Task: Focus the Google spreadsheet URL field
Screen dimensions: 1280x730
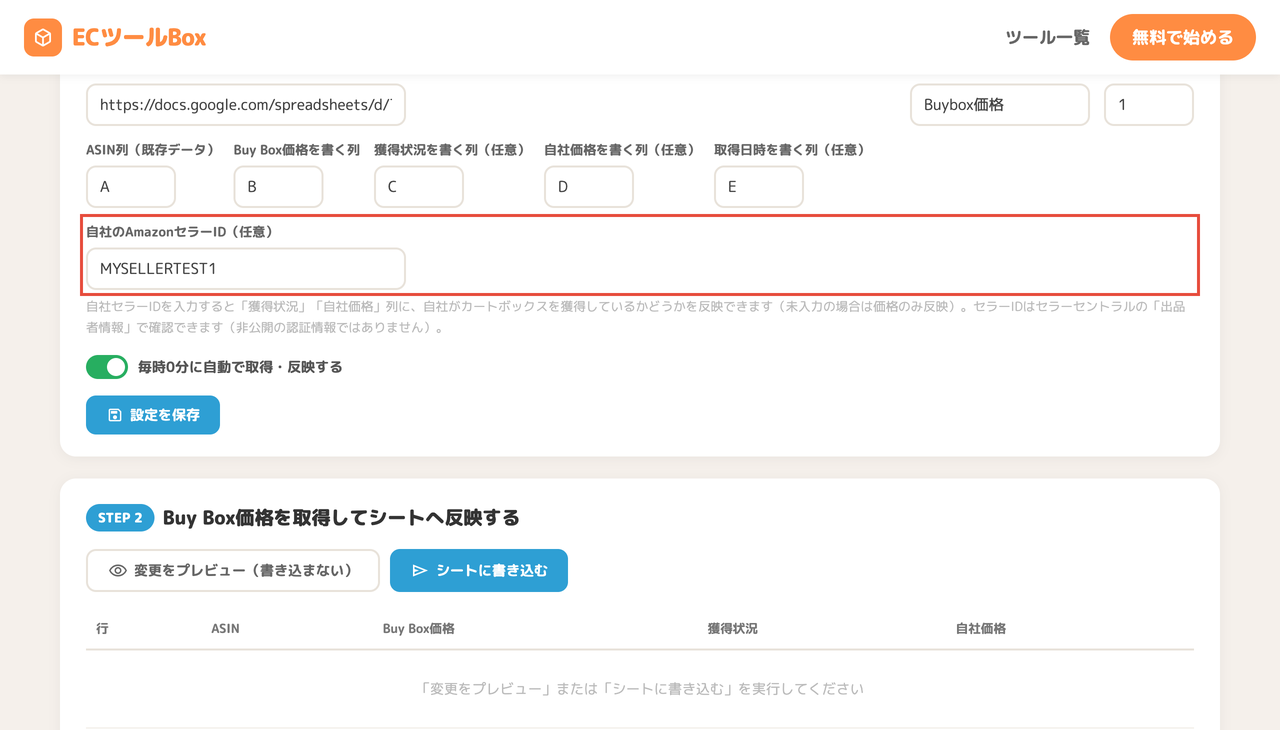Action: tap(246, 104)
